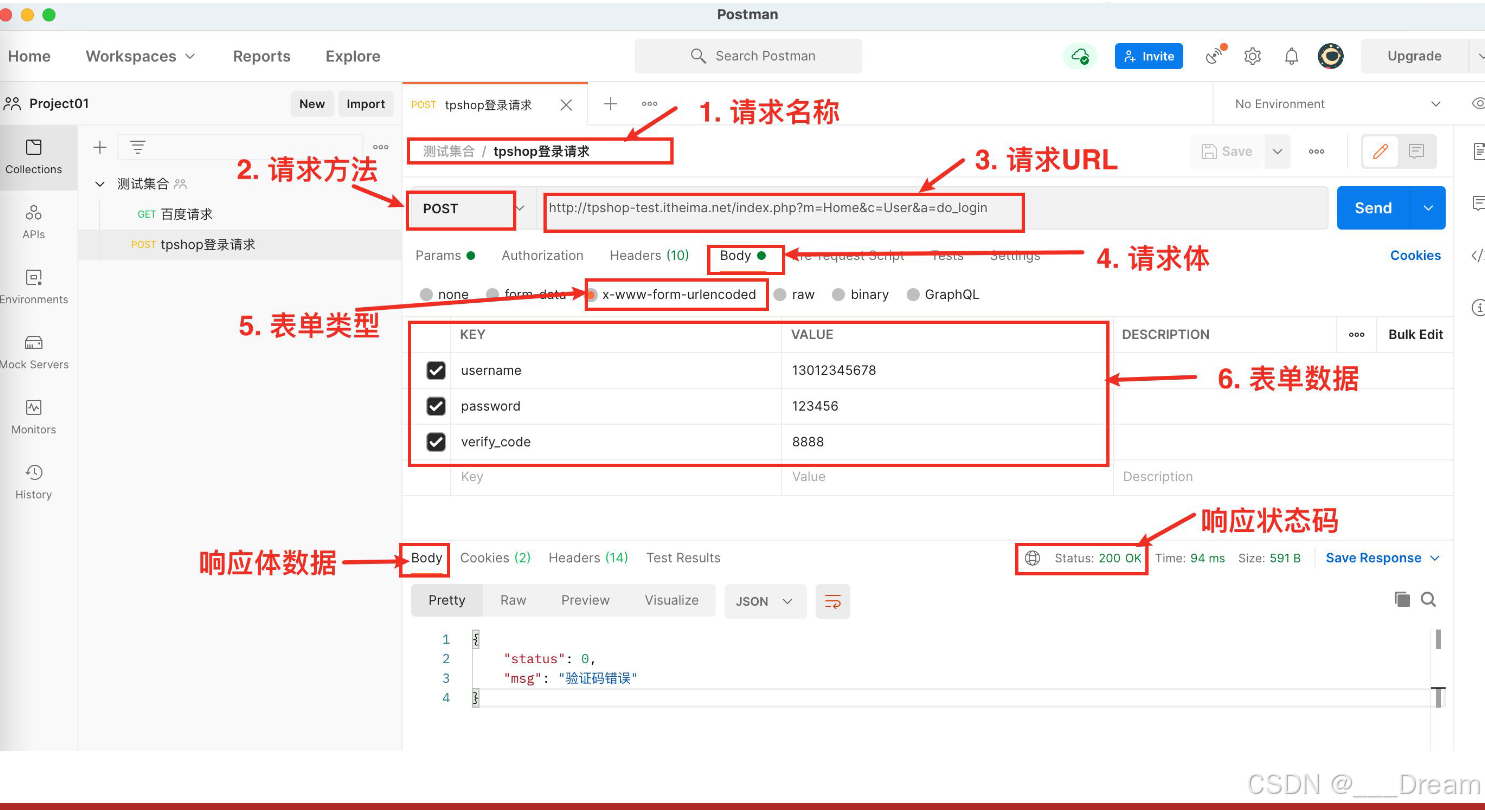Switch to the Authorization tab
1485x810 pixels.
[542, 255]
